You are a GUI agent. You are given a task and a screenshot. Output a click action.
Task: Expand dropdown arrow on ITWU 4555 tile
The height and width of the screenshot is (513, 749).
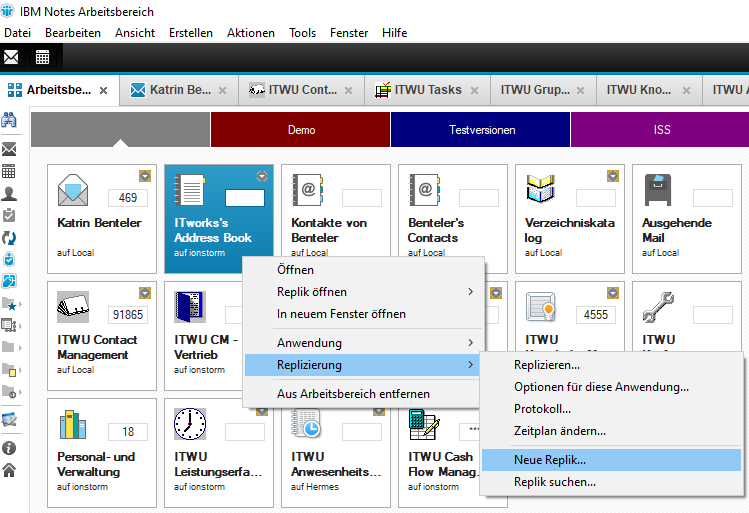613,293
